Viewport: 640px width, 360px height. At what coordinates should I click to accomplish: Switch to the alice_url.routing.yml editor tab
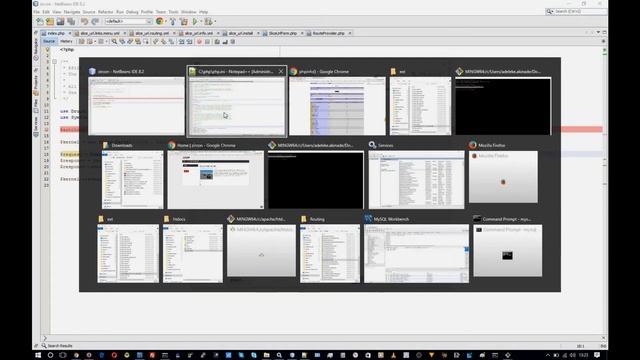tap(152, 33)
